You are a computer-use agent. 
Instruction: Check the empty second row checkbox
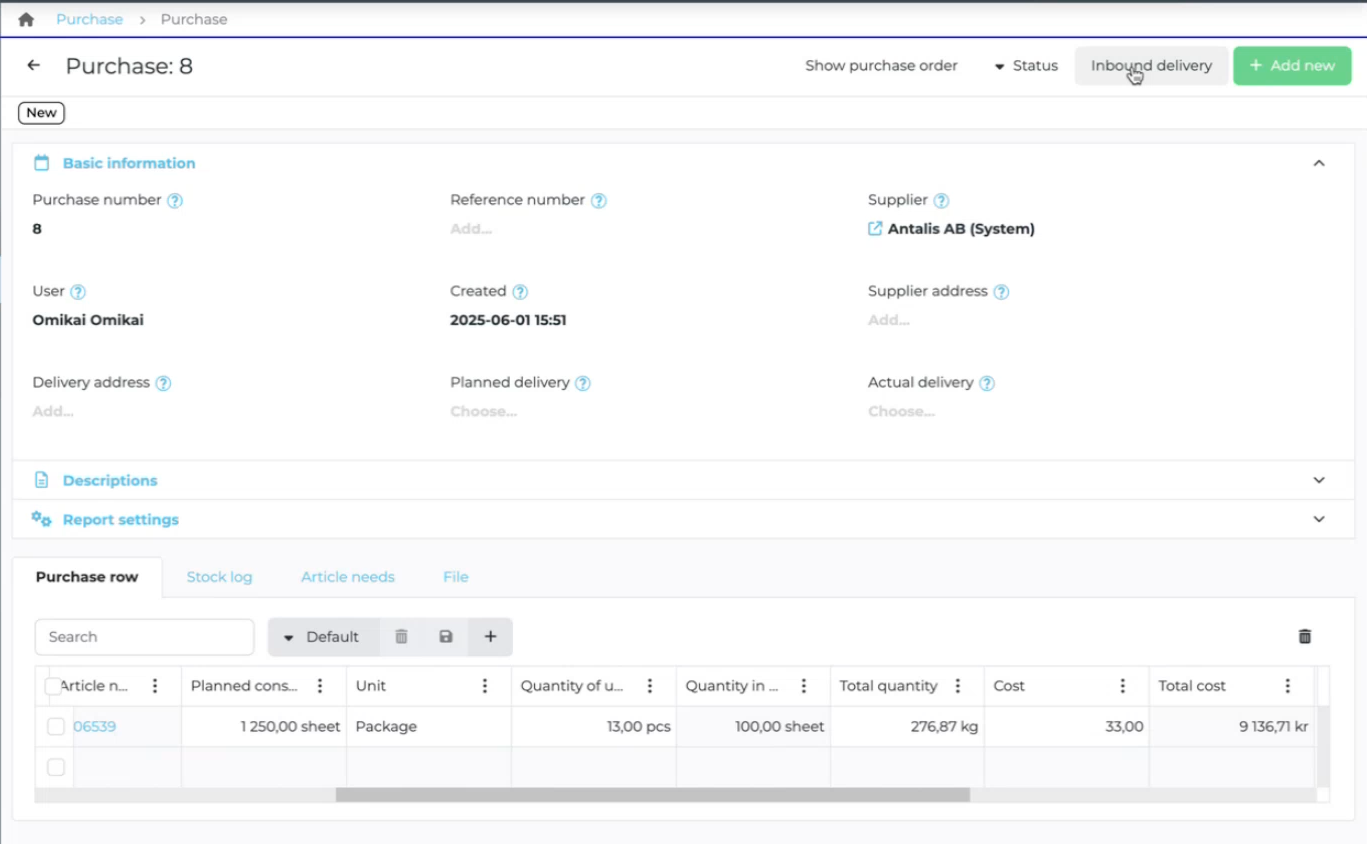(56, 767)
